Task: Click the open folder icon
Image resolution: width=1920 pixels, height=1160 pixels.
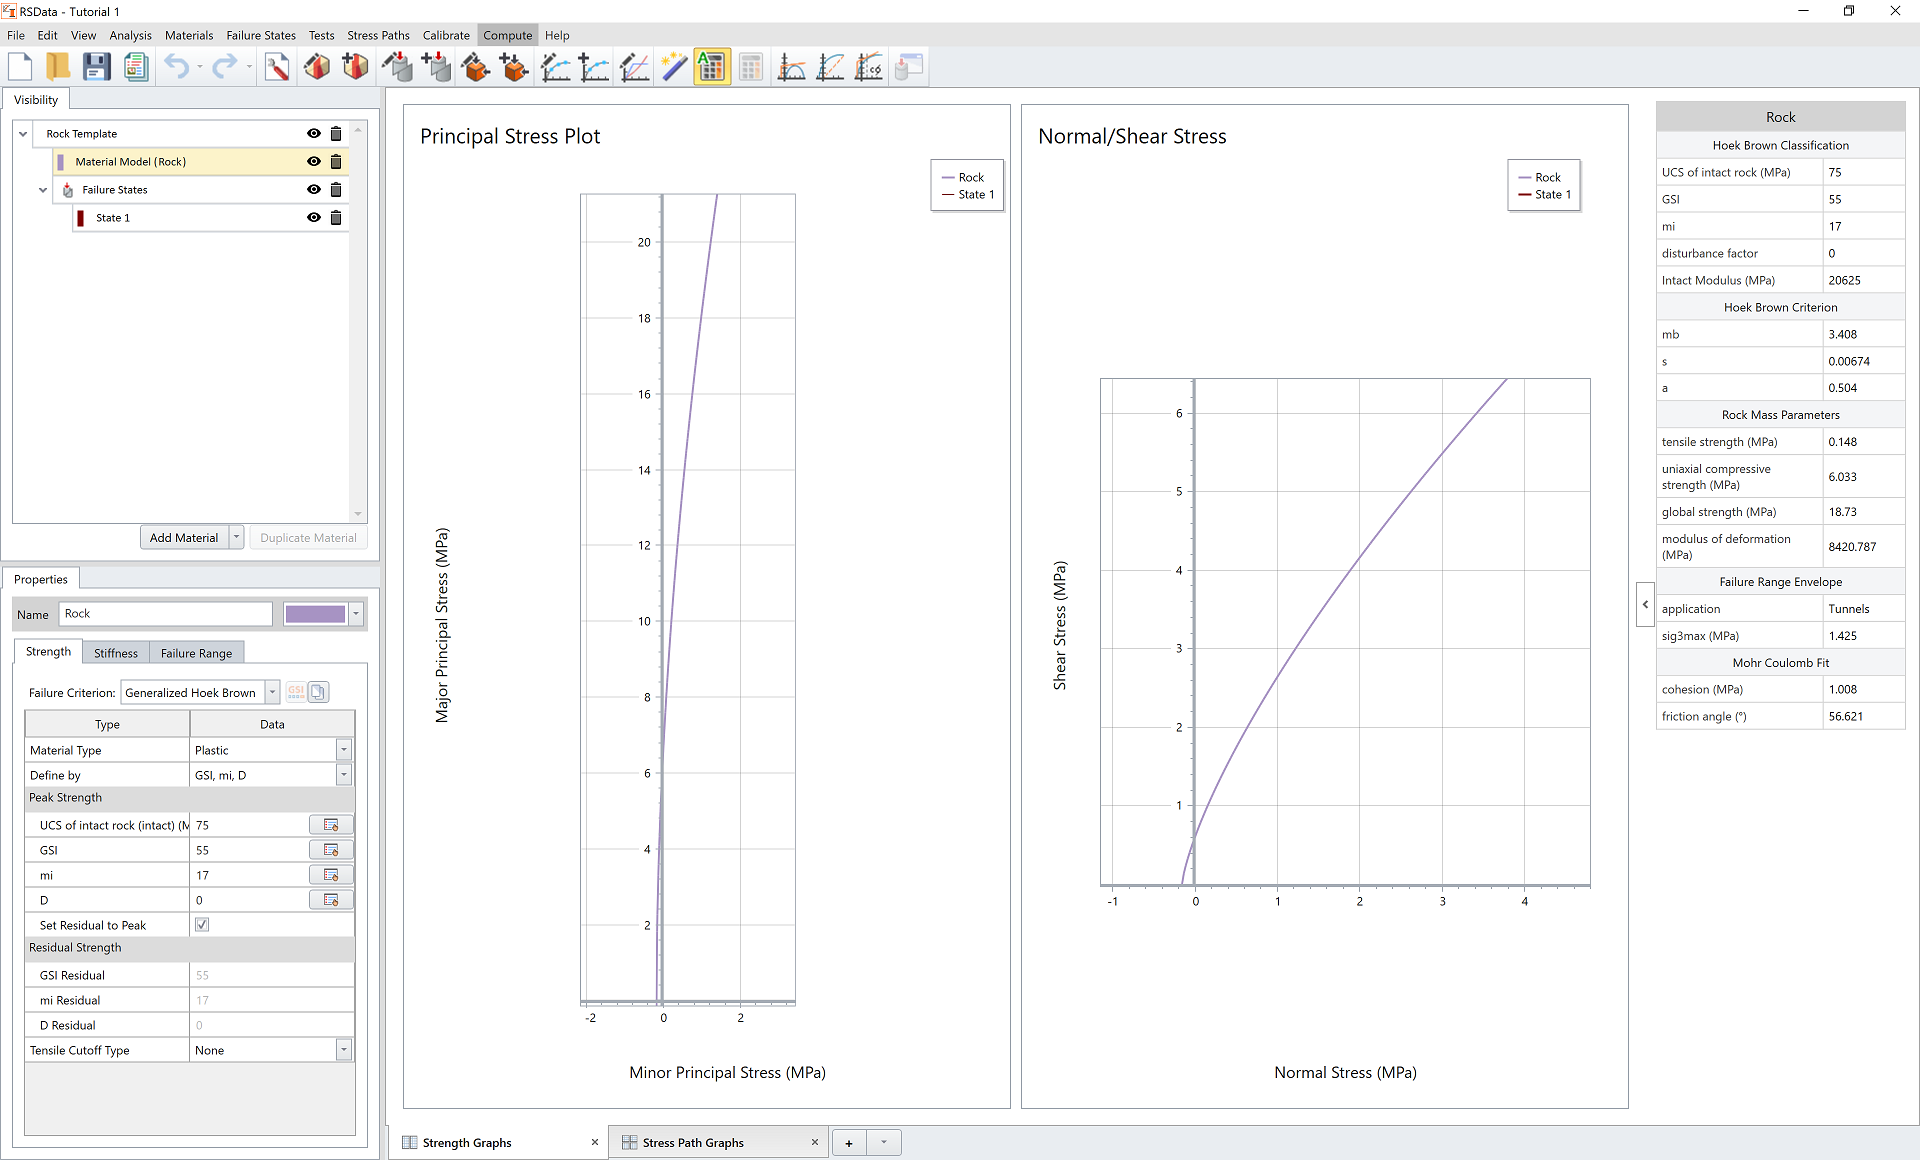Action: click(58, 67)
